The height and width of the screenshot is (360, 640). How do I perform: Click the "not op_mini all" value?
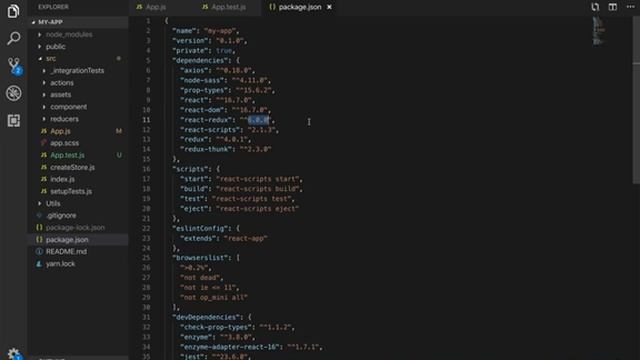214,298
